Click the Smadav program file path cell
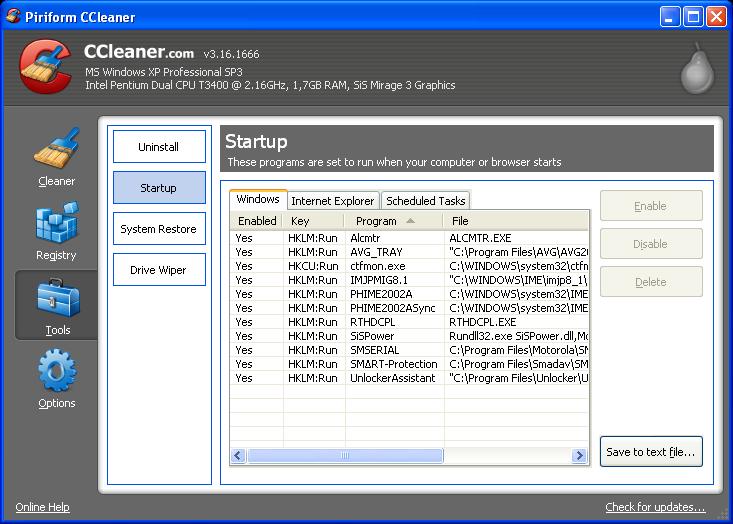This screenshot has width=733, height=524. pyautogui.click(x=518, y=364)
